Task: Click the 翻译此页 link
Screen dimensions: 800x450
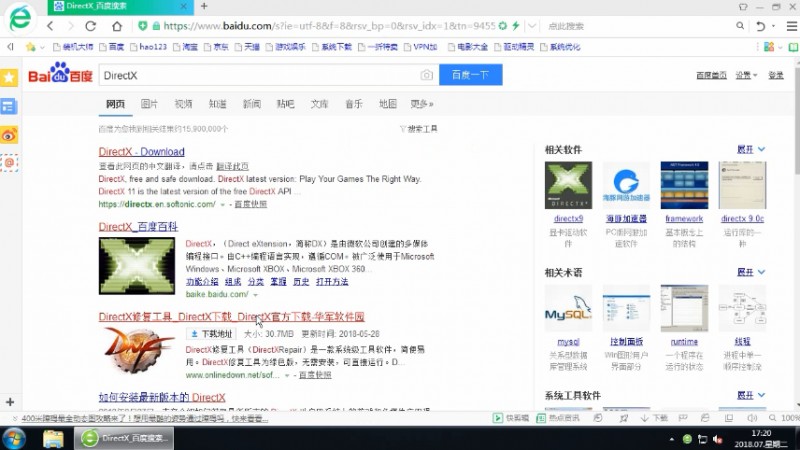Action: click(x=232, y=166)
